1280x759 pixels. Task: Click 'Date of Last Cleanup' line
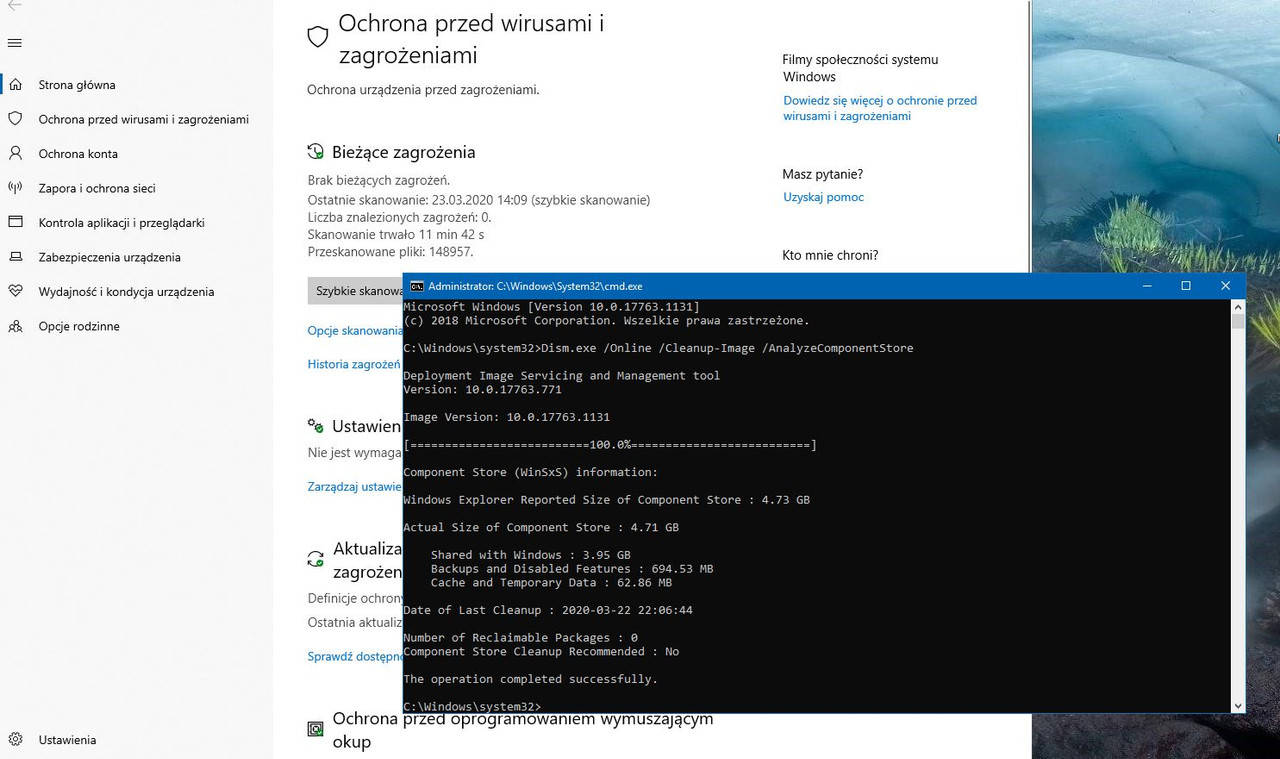548,610
